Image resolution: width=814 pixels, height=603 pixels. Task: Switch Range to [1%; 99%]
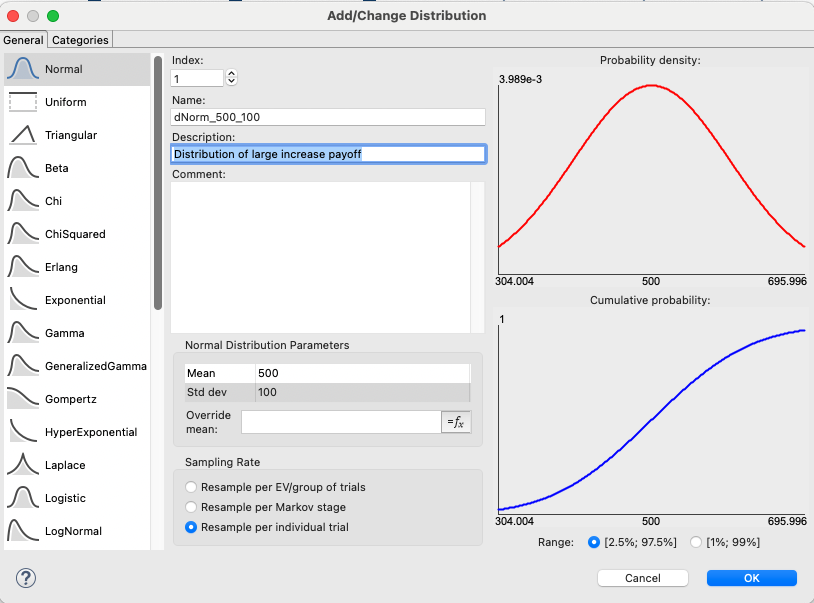pyautogui.click(x=697, y=541)
